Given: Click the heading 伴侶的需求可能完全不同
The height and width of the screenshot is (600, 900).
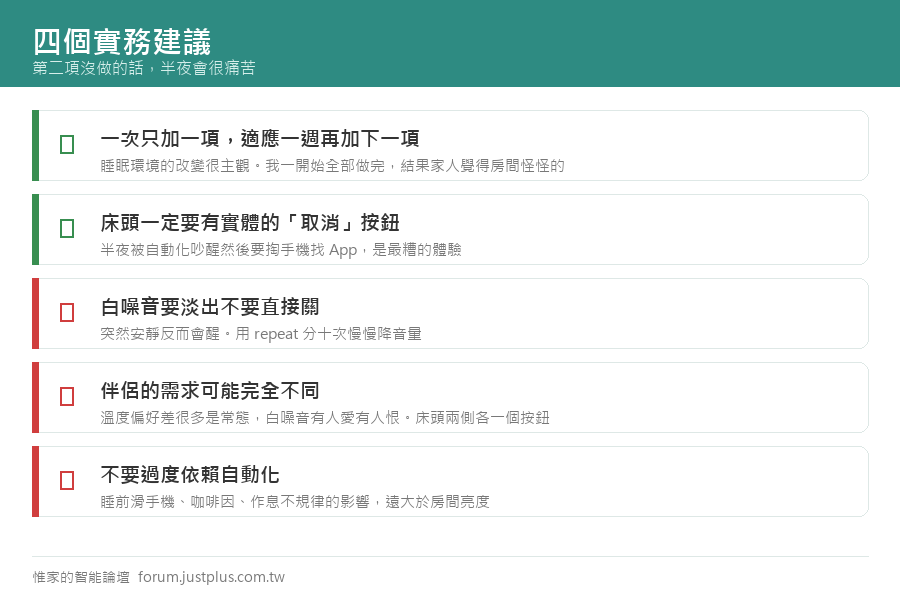Looking at the screenshot, I should coord(210,390).
